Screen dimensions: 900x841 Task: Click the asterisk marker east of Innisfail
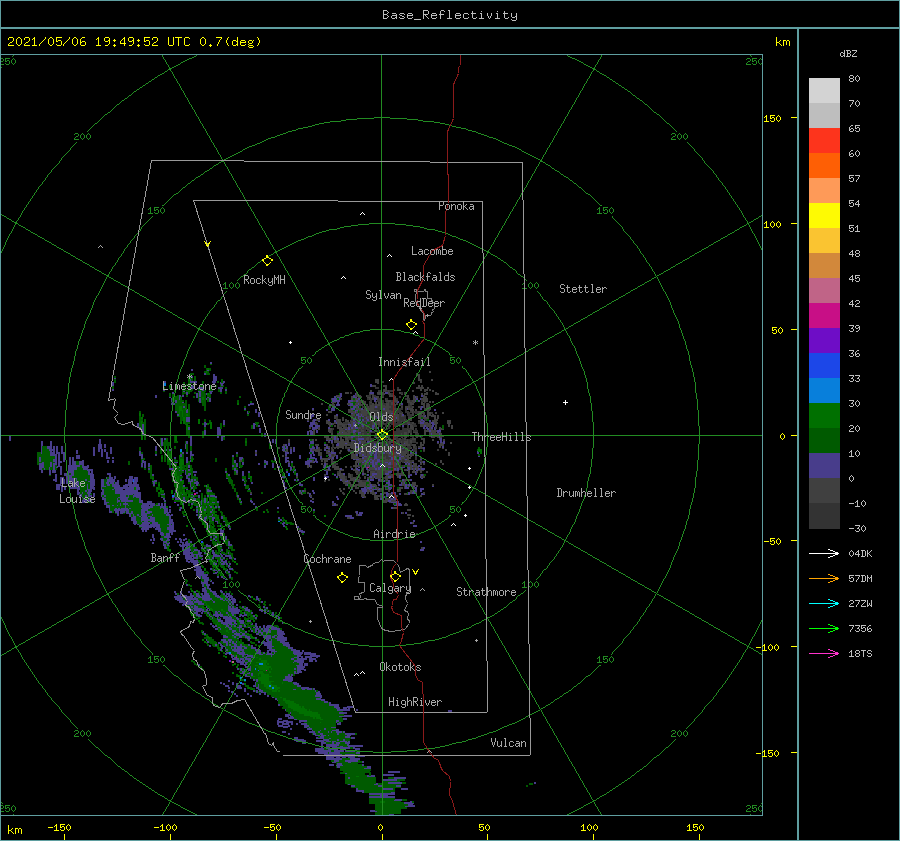pos(475,343)
